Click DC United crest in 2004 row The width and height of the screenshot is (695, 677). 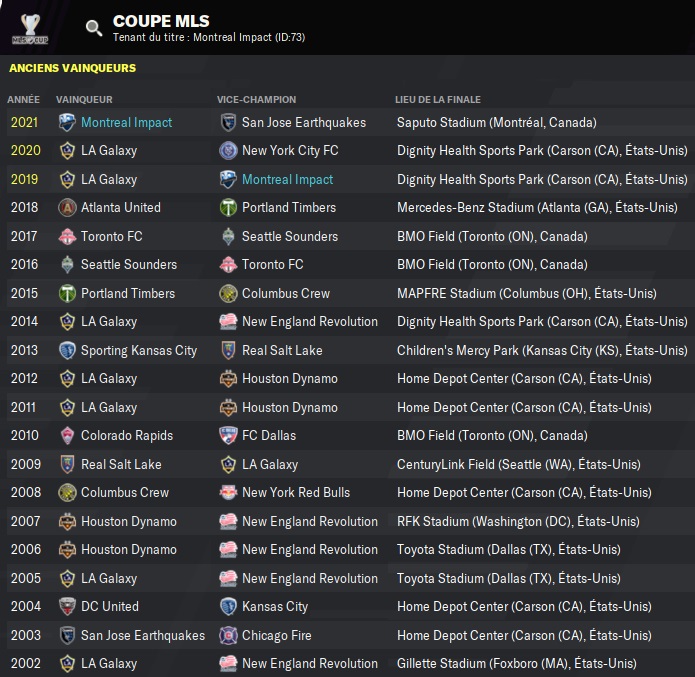coord(67,607)
